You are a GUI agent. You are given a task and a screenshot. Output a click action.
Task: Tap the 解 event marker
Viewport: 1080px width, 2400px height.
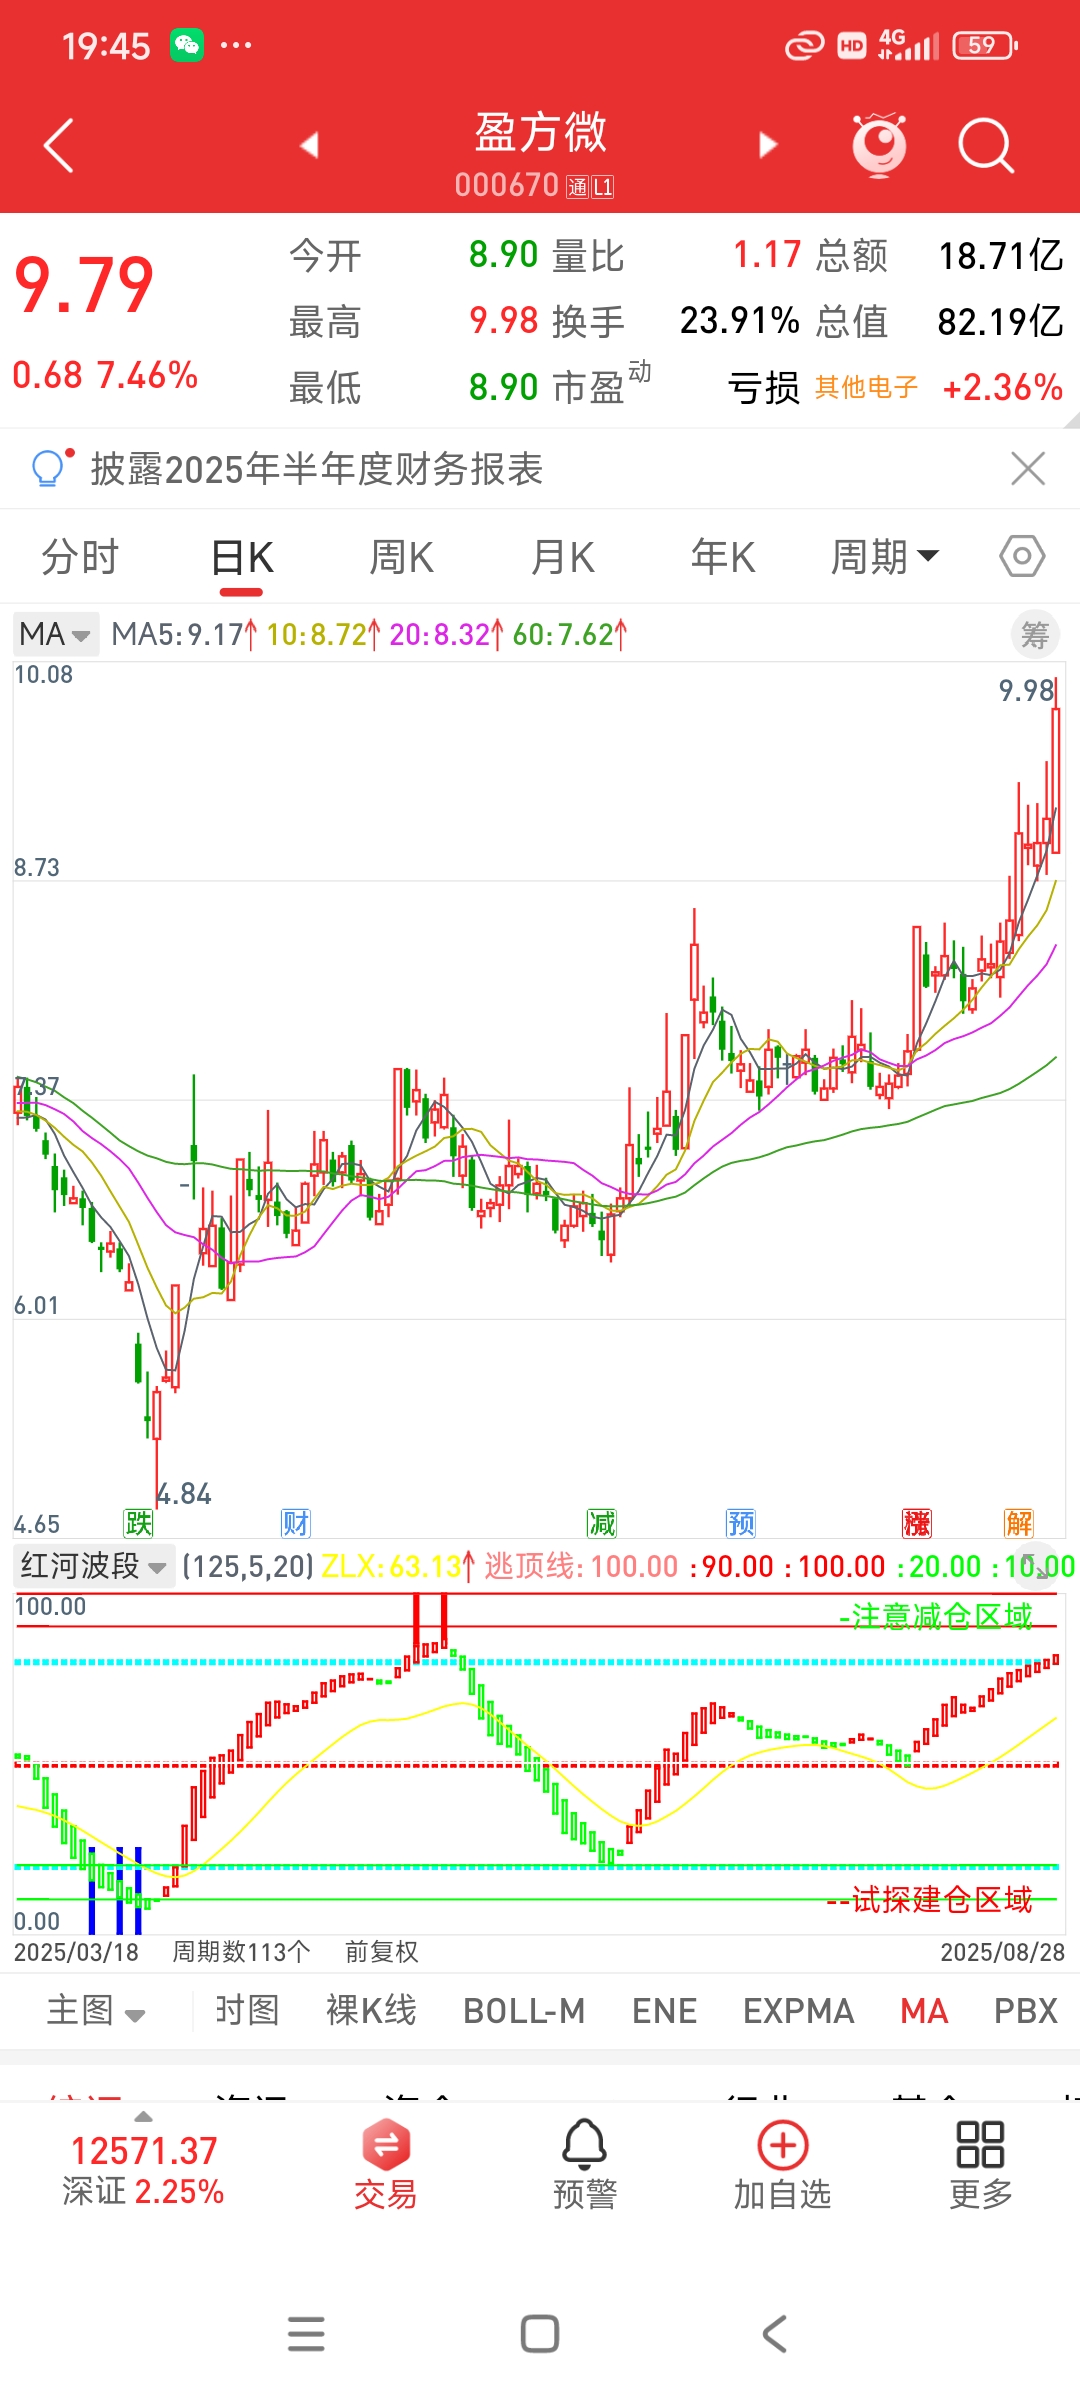tap(1019, 1523)
